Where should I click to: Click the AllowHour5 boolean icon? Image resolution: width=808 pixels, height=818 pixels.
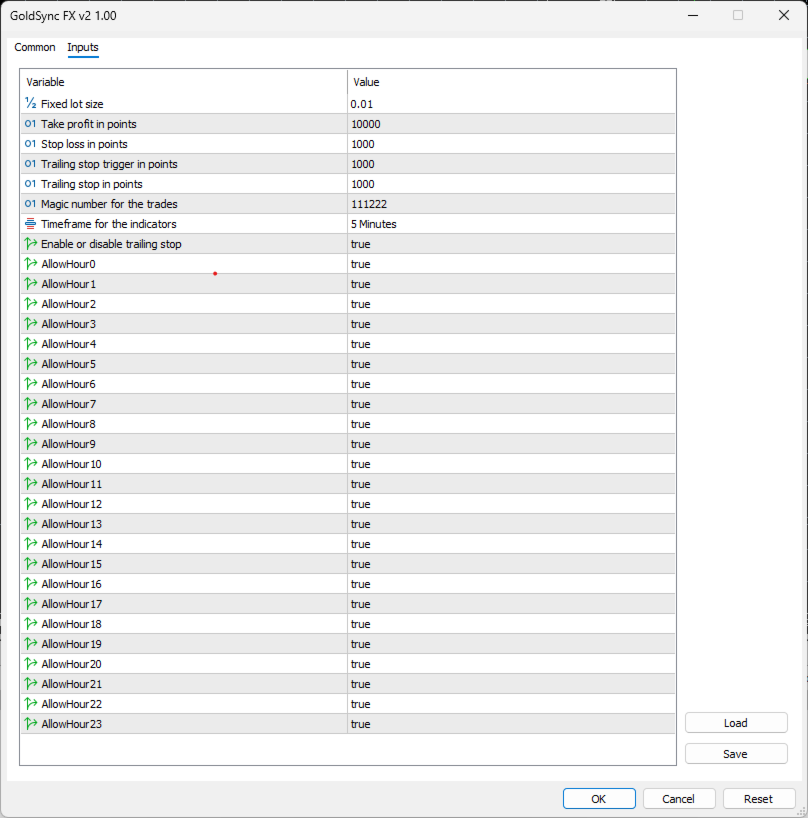(x=31, y=364)
